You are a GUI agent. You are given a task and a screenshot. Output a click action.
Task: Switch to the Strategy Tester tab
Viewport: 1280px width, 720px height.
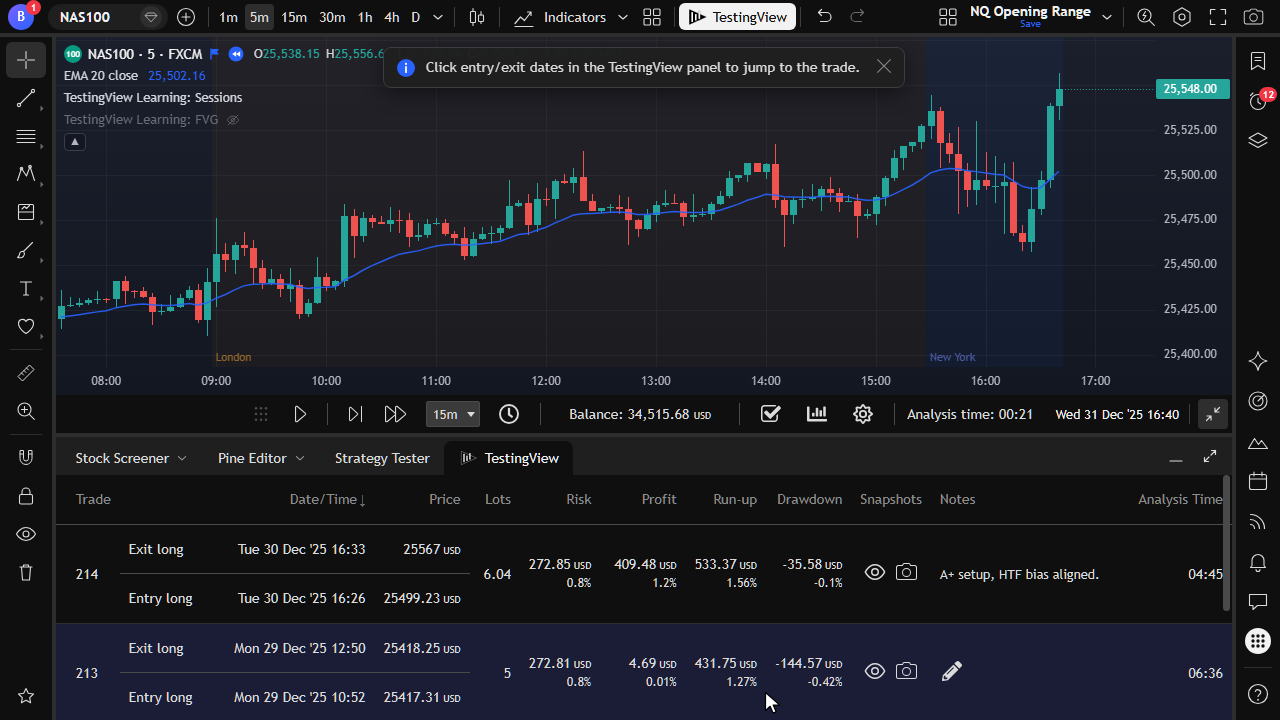click(x=382, y=458)
